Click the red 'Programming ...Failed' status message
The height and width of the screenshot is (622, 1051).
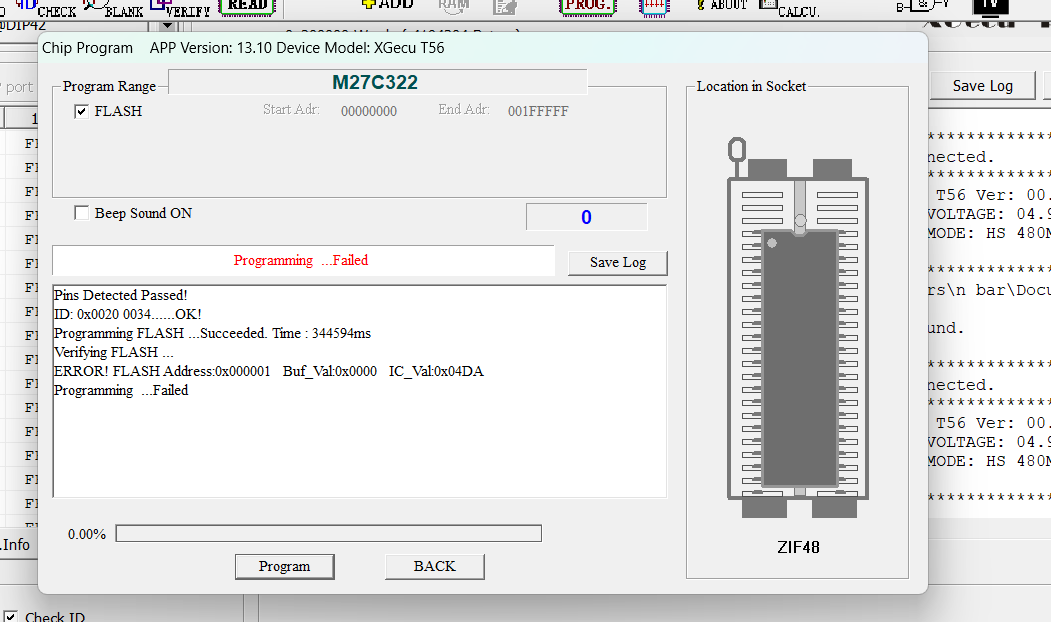(301, 260)
